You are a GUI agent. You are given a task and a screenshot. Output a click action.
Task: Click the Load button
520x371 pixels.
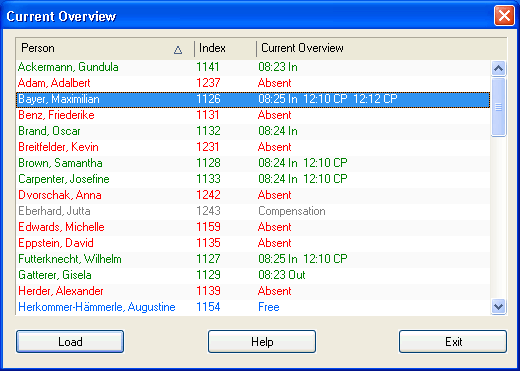[x=70, y=341]
